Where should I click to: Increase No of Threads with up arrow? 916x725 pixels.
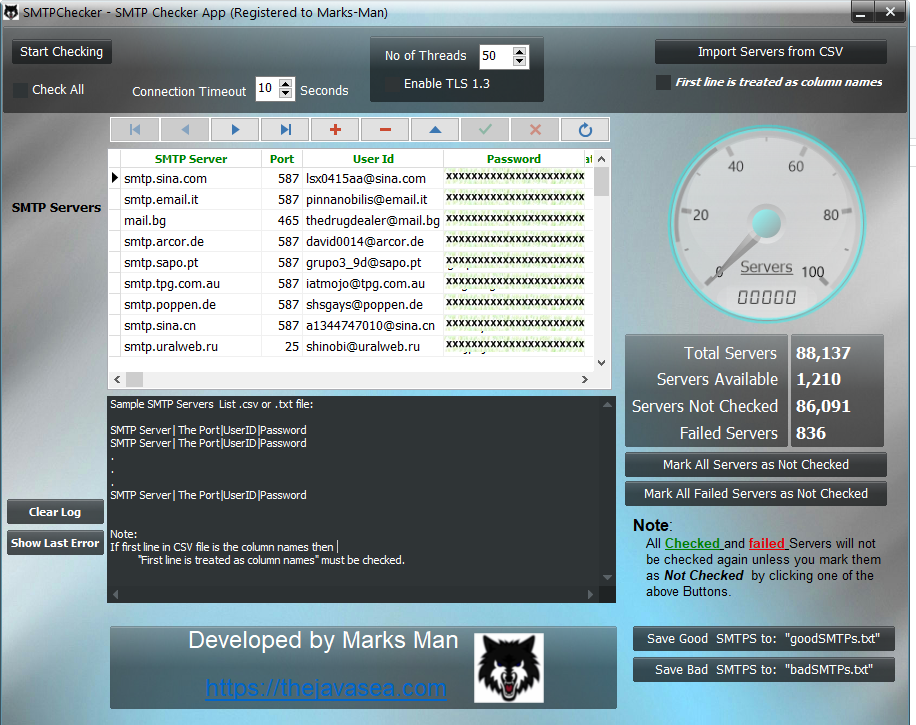click(519, 51)
